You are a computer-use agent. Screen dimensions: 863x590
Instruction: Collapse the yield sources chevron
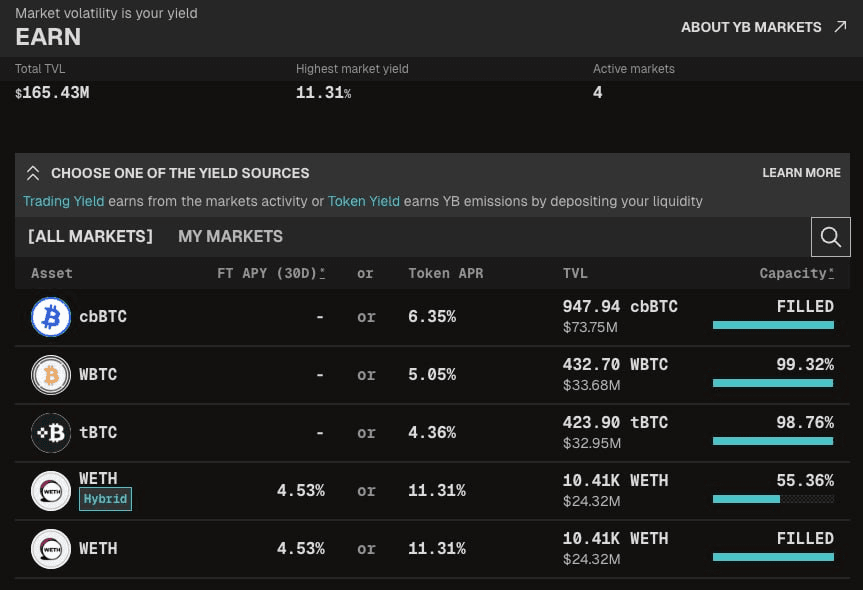33,173
